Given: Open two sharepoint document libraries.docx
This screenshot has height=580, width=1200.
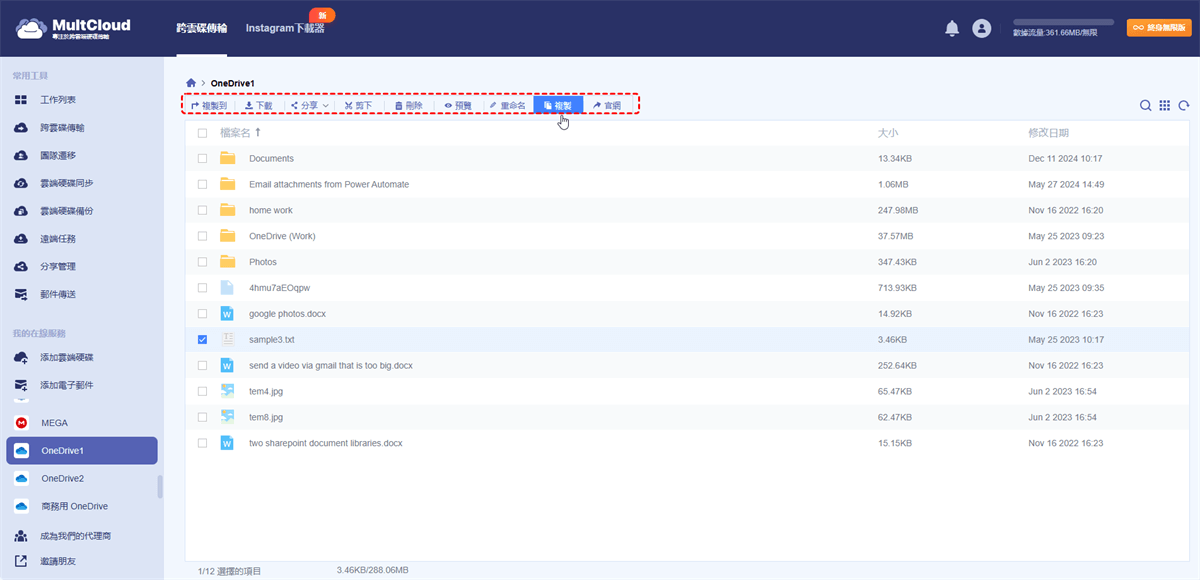Looking at the screenshot, I should click(326, 443).
